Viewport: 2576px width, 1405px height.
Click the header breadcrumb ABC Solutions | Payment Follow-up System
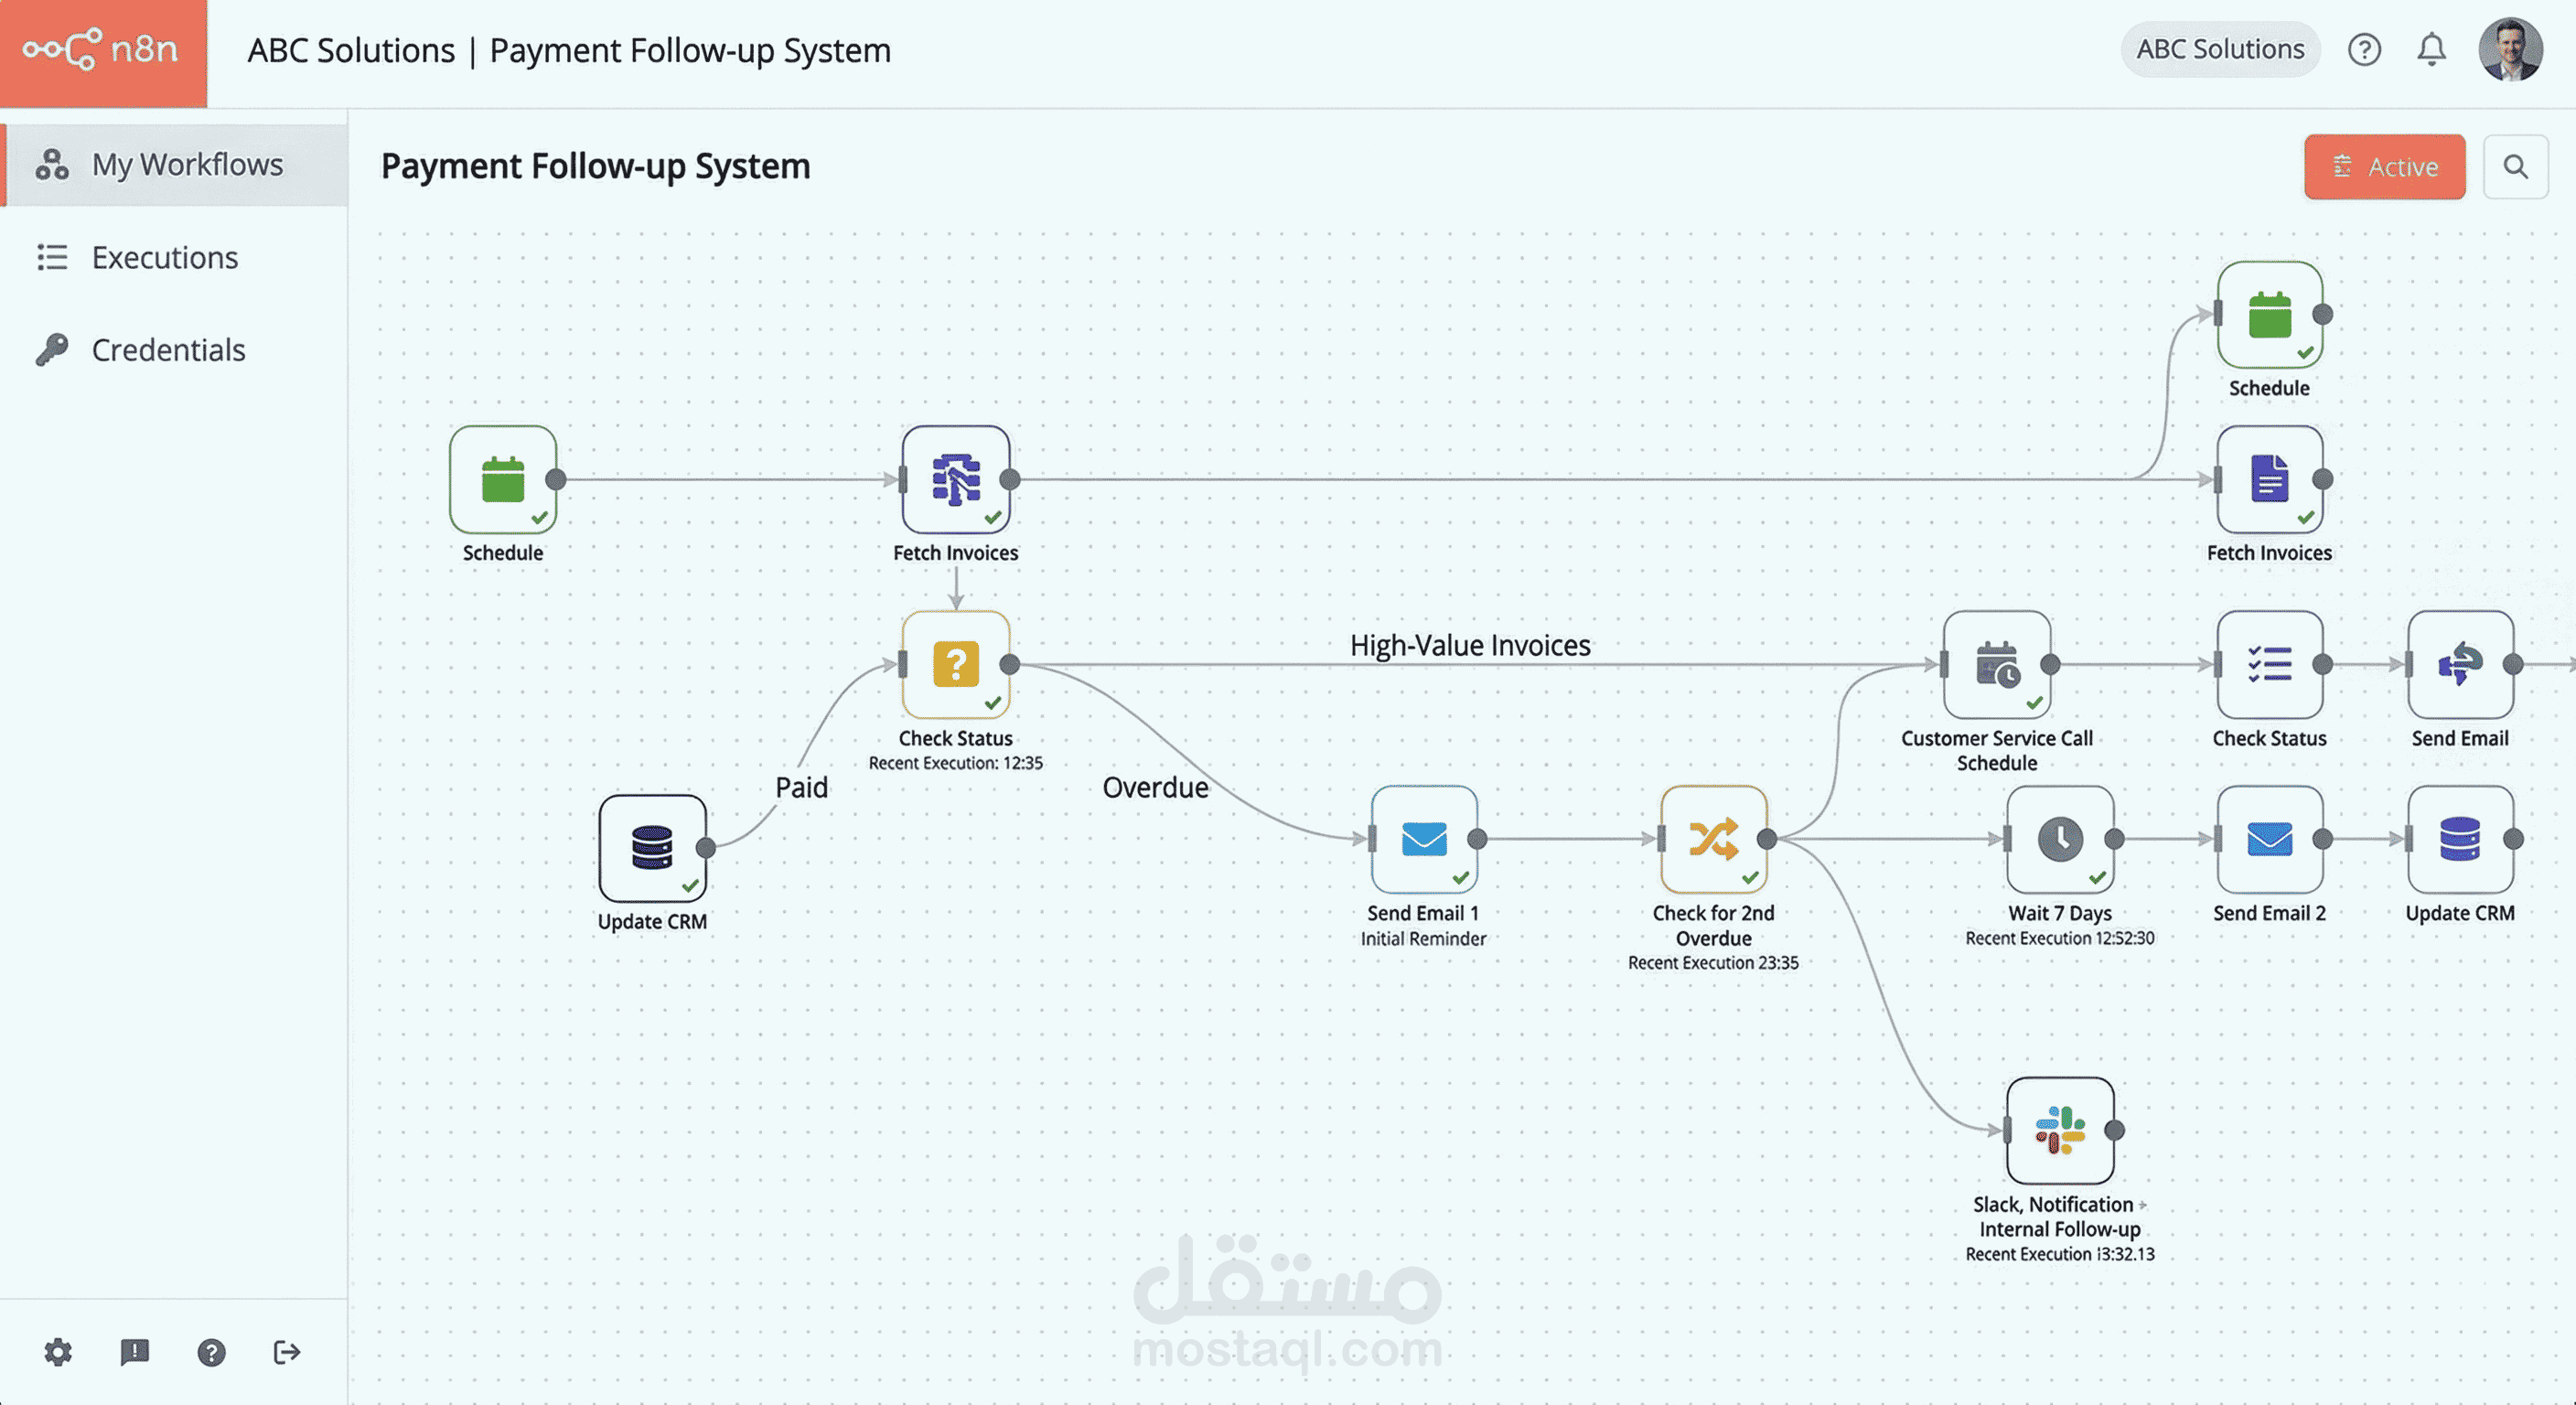tap(569, 51)
